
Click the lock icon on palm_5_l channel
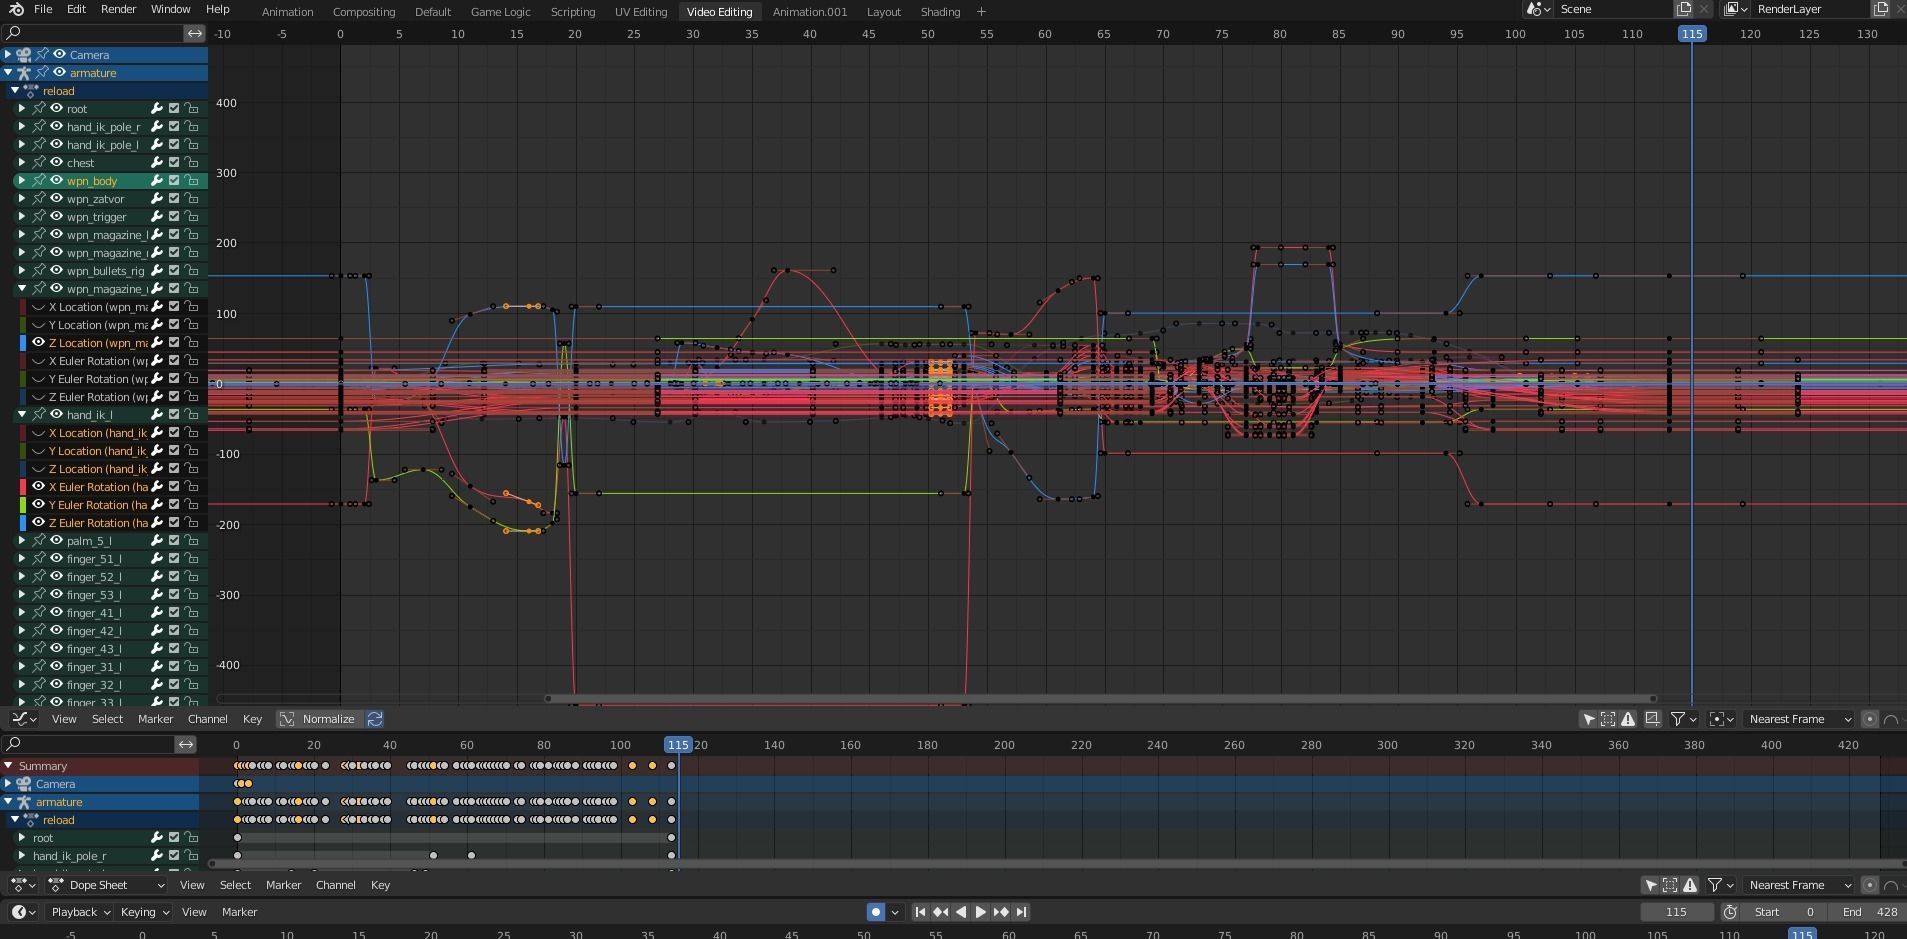(x=191, y=541)
